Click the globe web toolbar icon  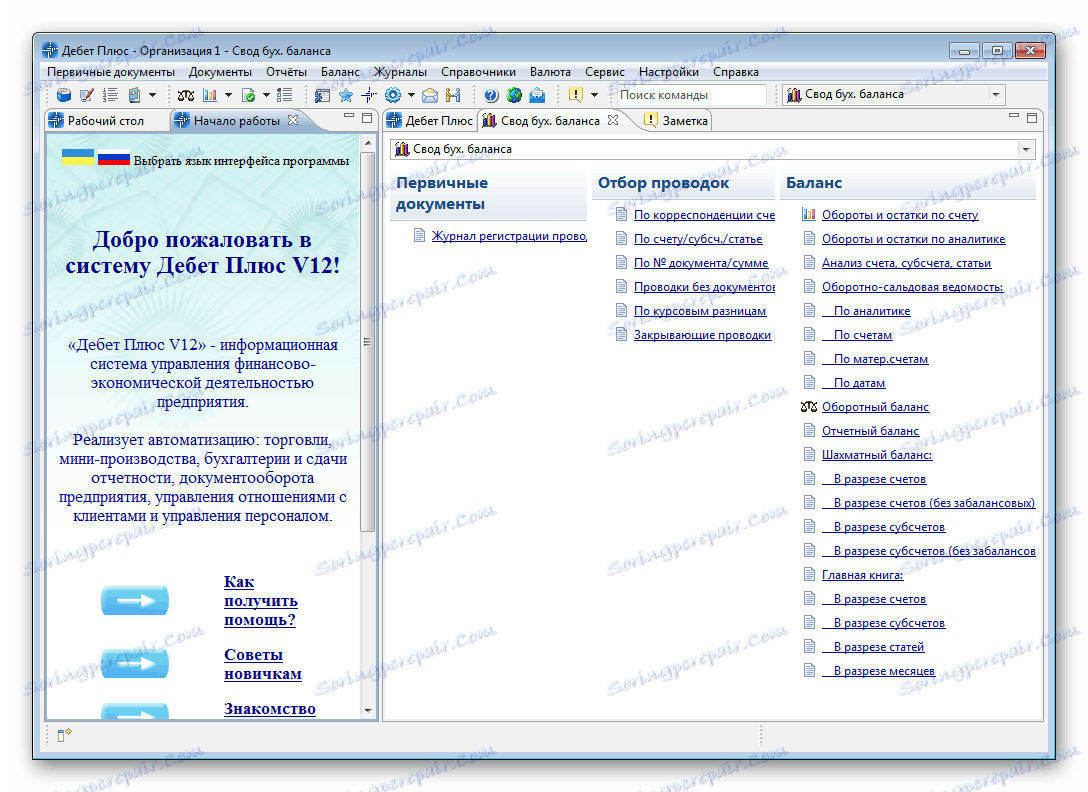click(x=514, y=95)
